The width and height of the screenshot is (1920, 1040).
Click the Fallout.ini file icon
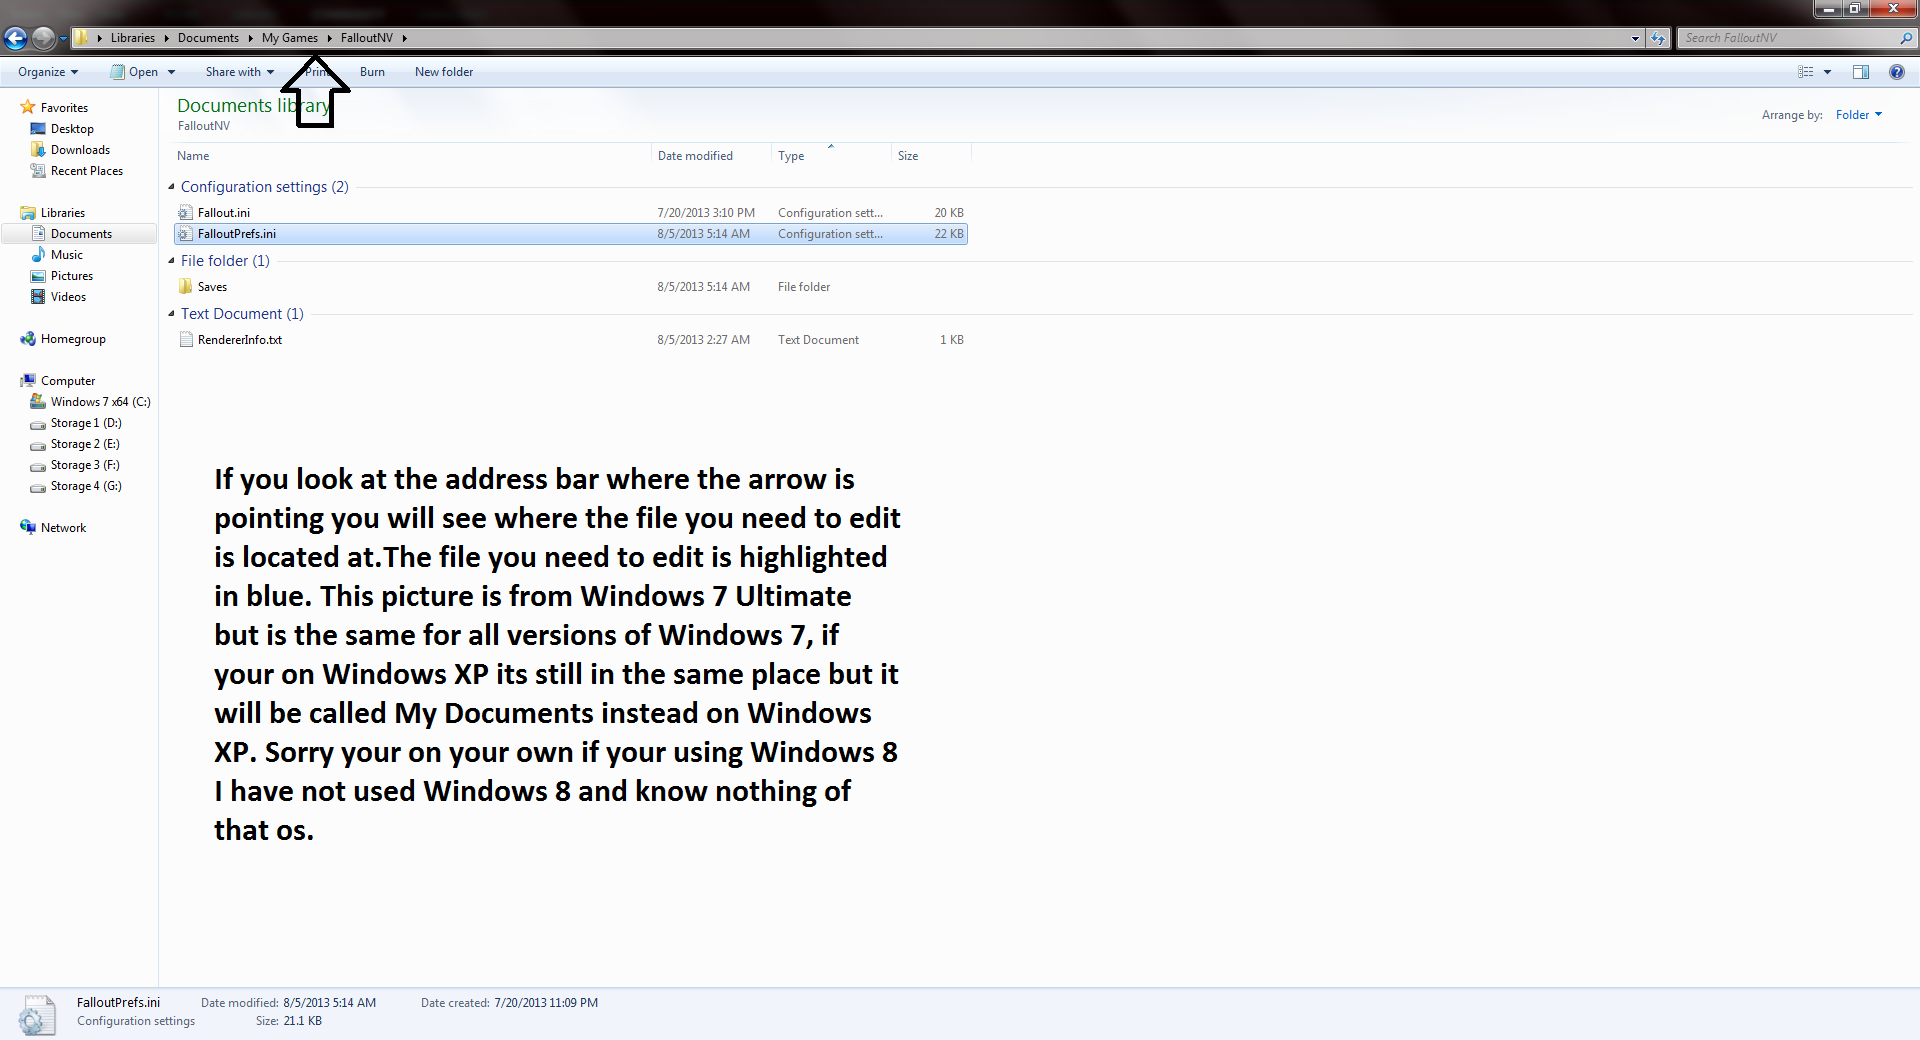click(x=185, y=213)
